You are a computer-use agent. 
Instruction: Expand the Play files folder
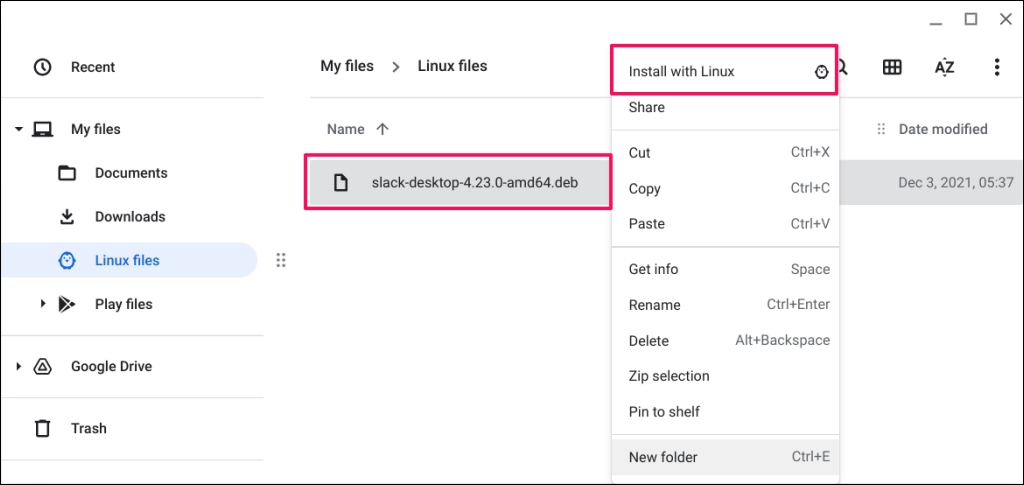[x=43, y=304]
